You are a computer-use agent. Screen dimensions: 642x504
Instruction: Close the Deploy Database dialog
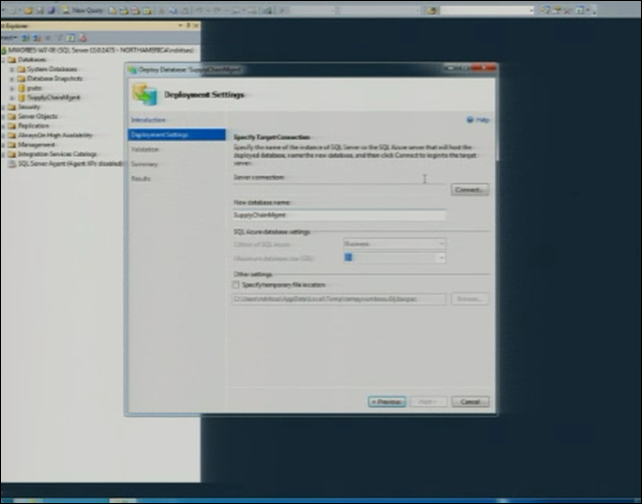coord(484,68)
